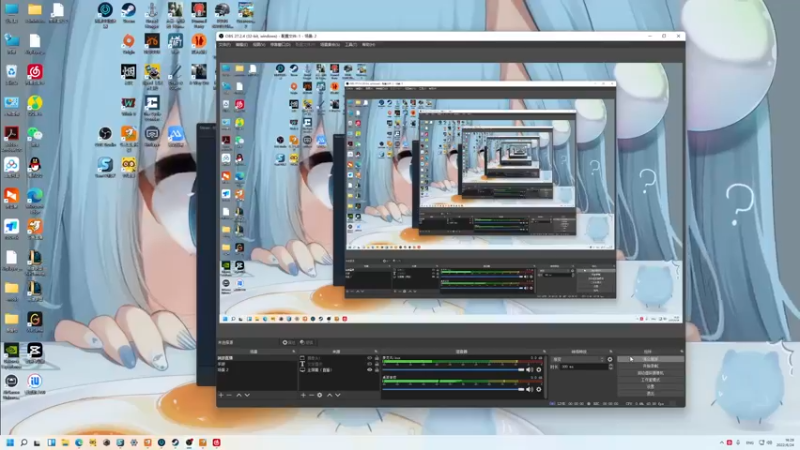Click the streaming button atop Controls
Screen dimensions: 800x450
(x=651, y=359)
